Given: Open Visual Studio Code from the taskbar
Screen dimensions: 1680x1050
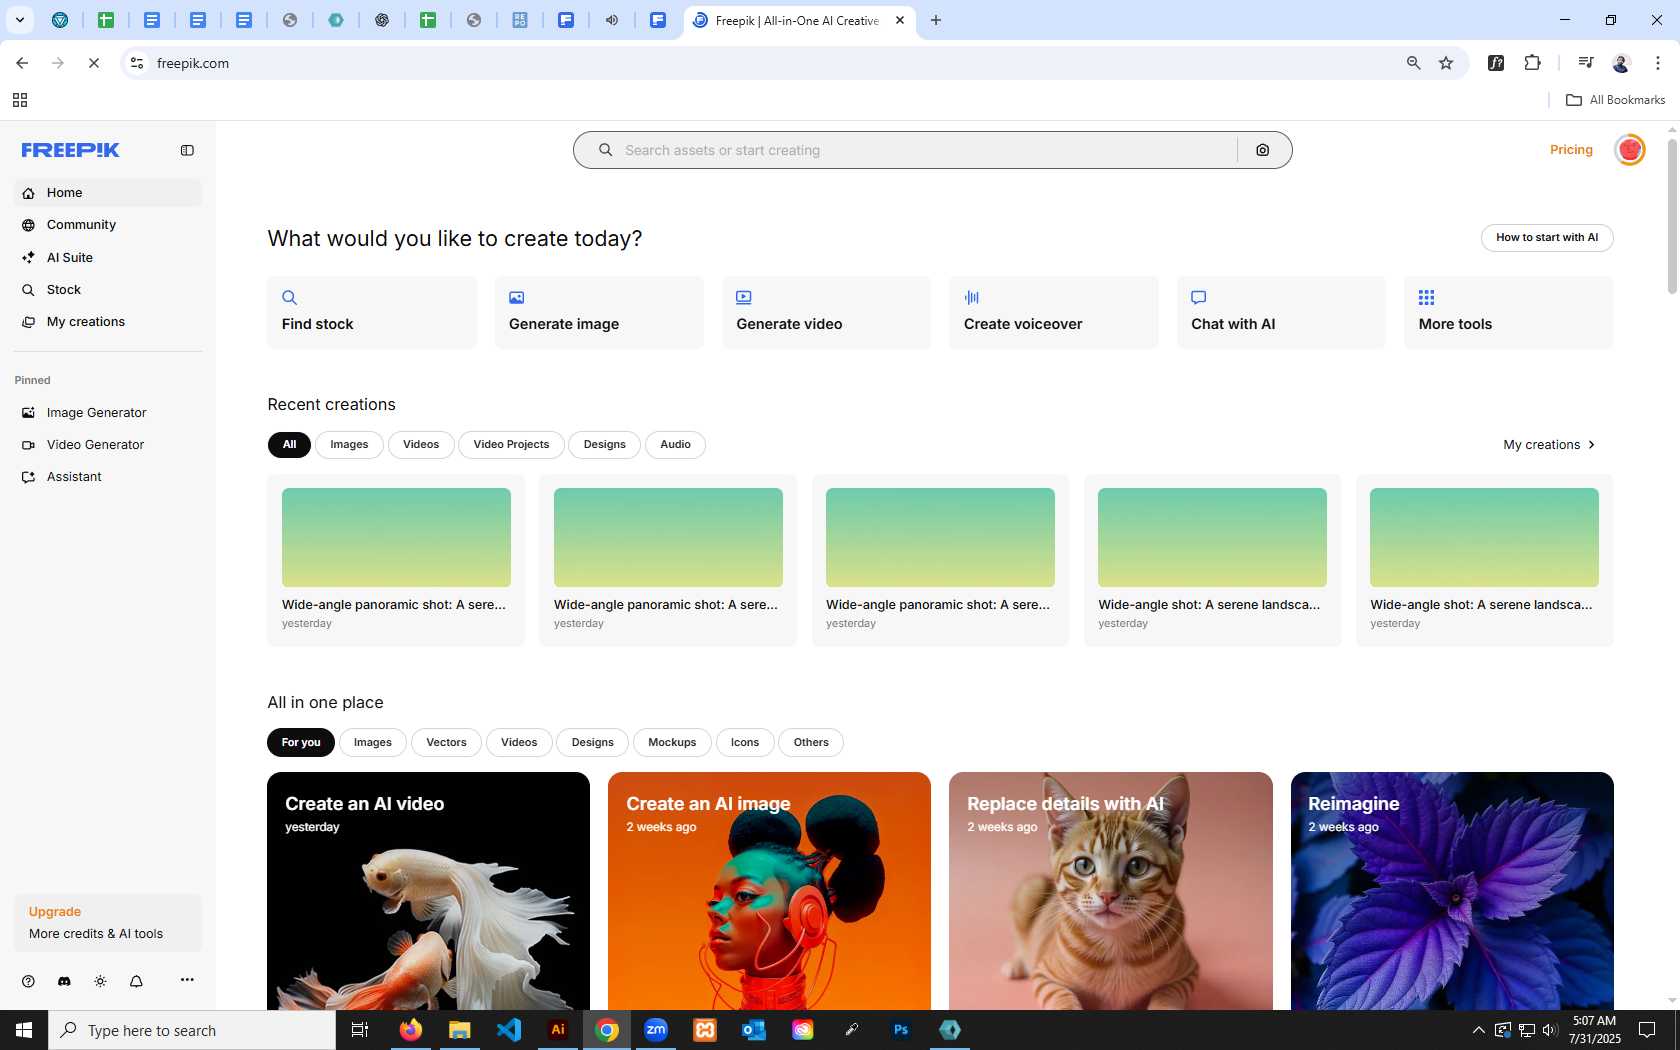Looking at the screenshot, I should pyautogui.click(x=509, y=1030).
